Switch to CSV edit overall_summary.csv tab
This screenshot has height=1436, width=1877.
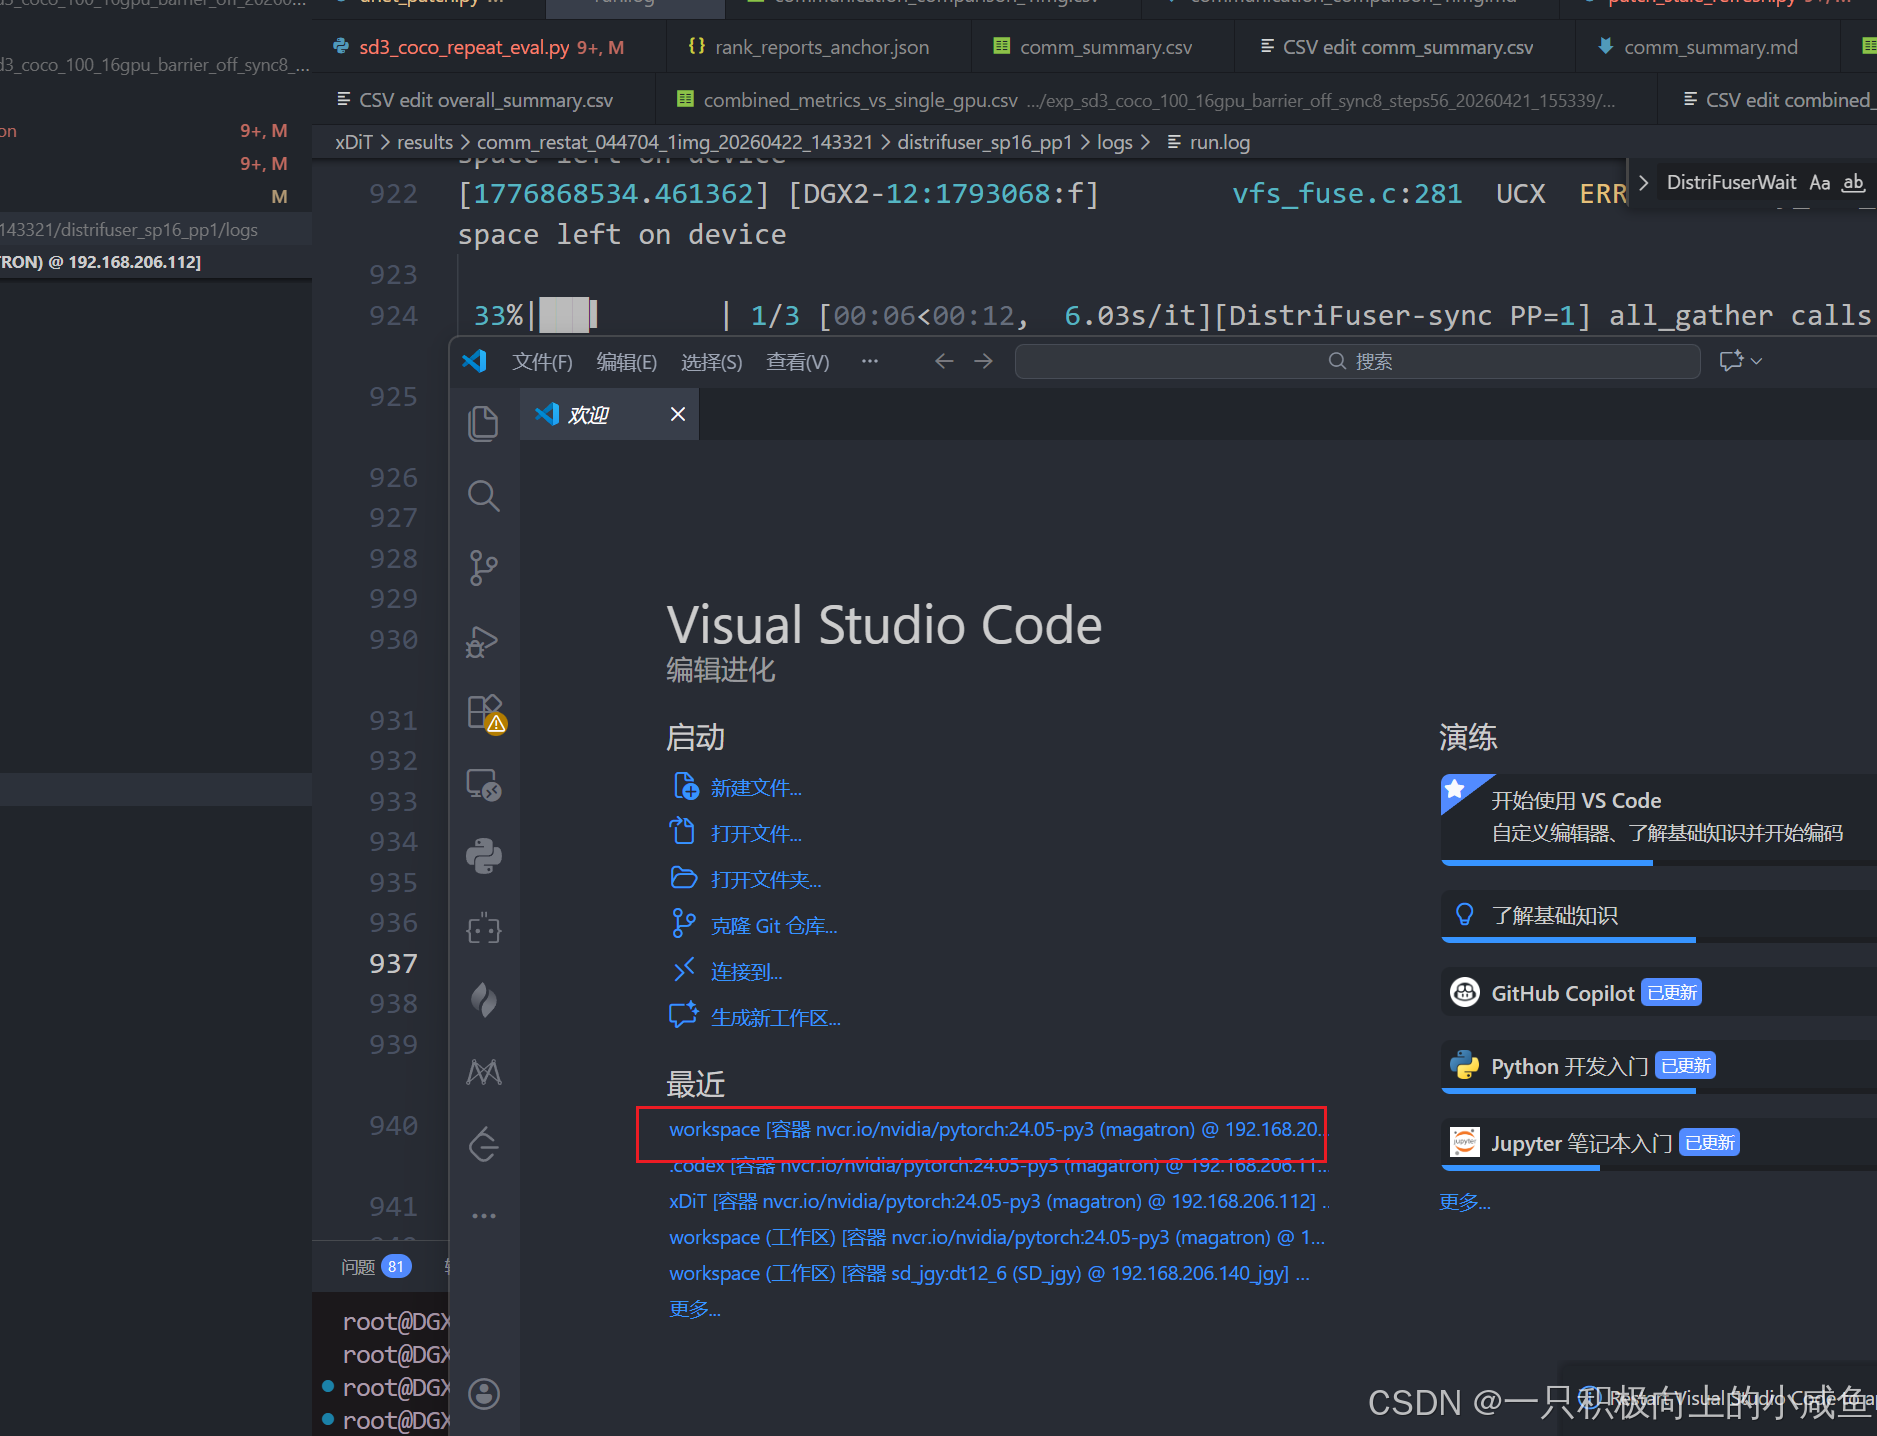click(484, 100)
